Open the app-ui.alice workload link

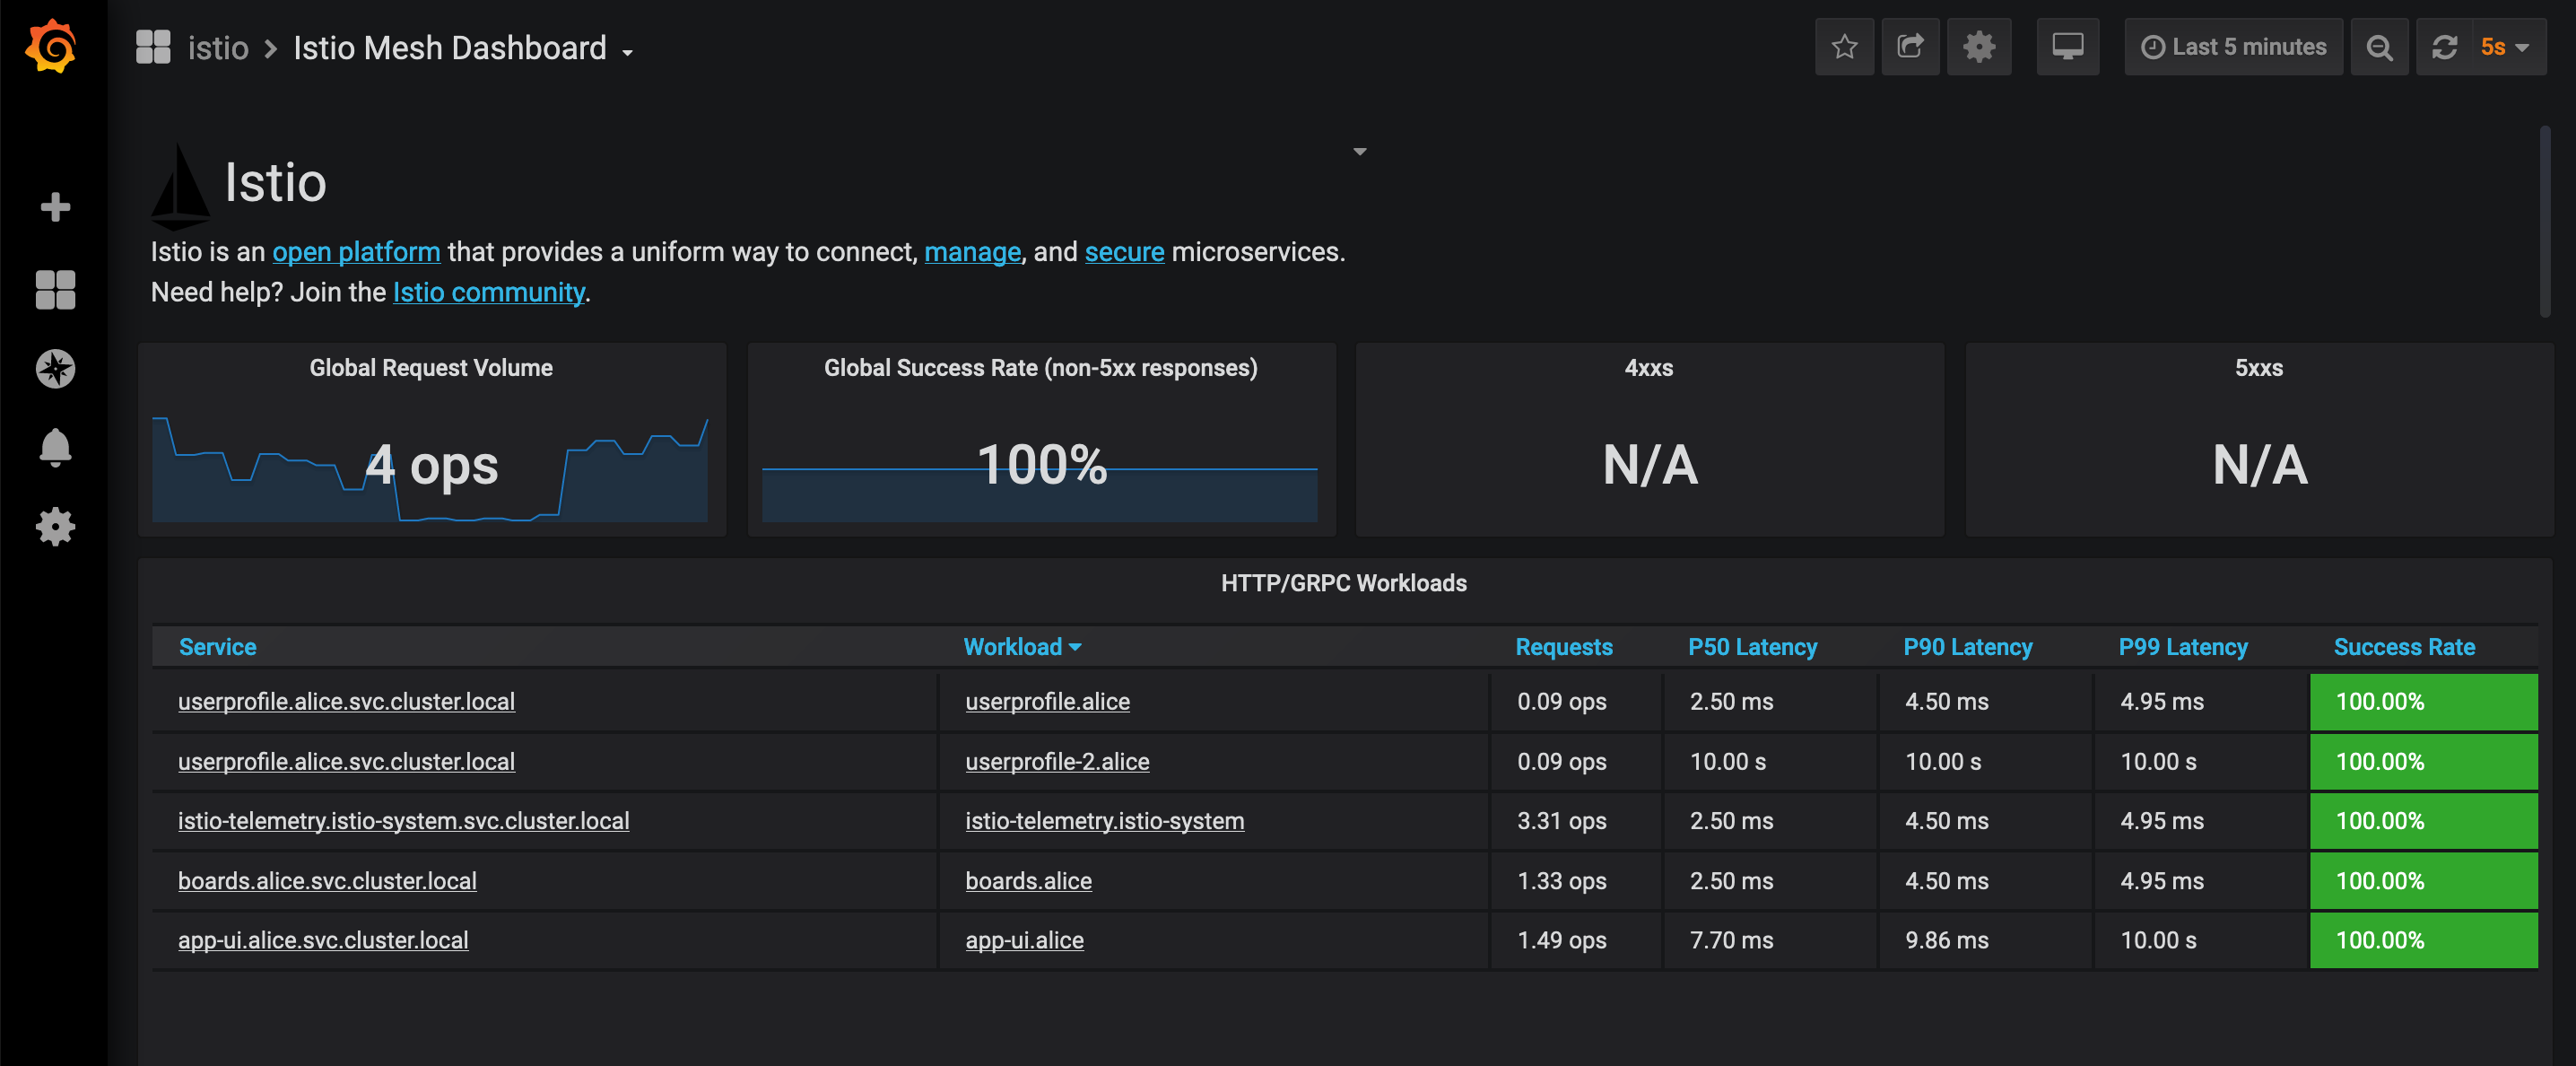[x=1024, y=940]
